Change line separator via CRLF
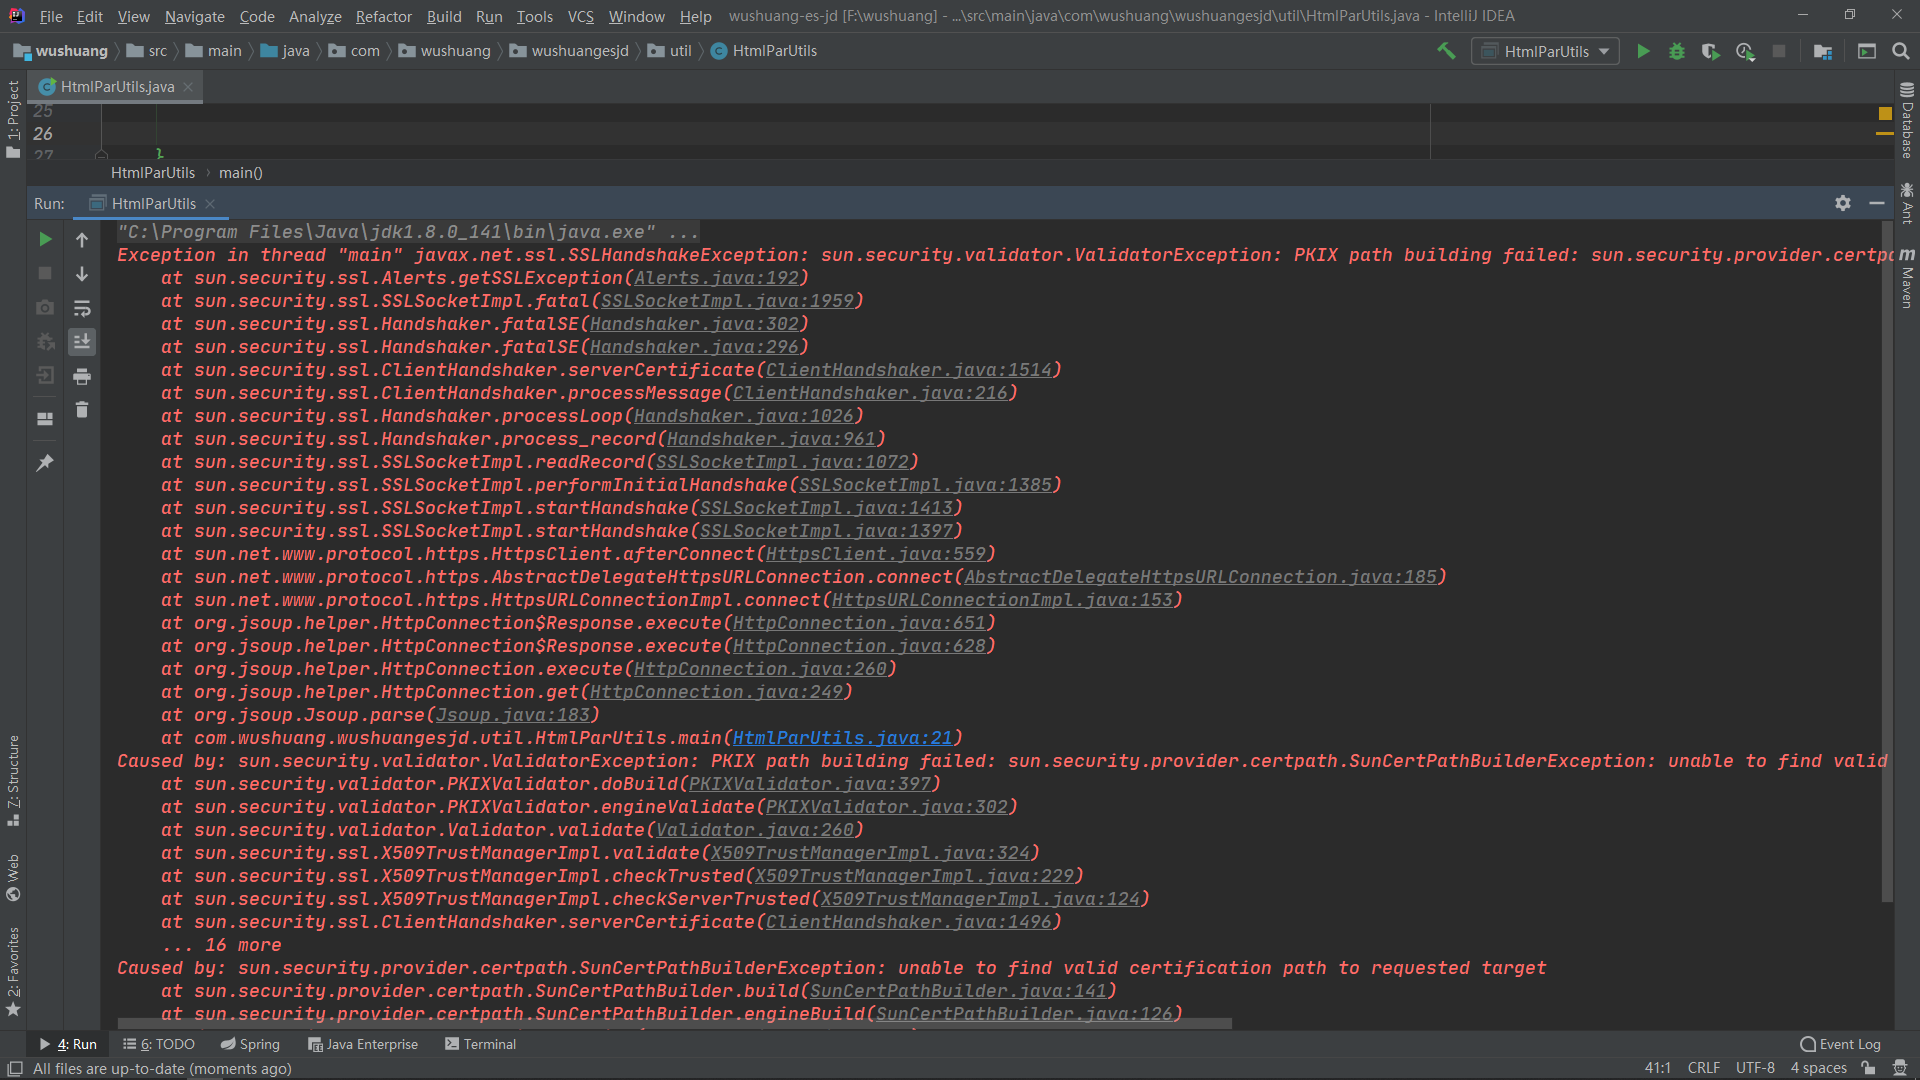1920x1080 pixels. coord(1704,1068)
